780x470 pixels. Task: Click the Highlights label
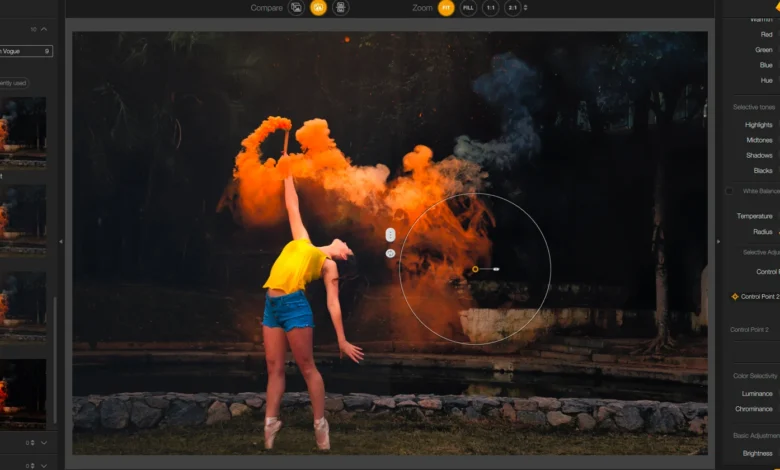click(x=759, y=125)
